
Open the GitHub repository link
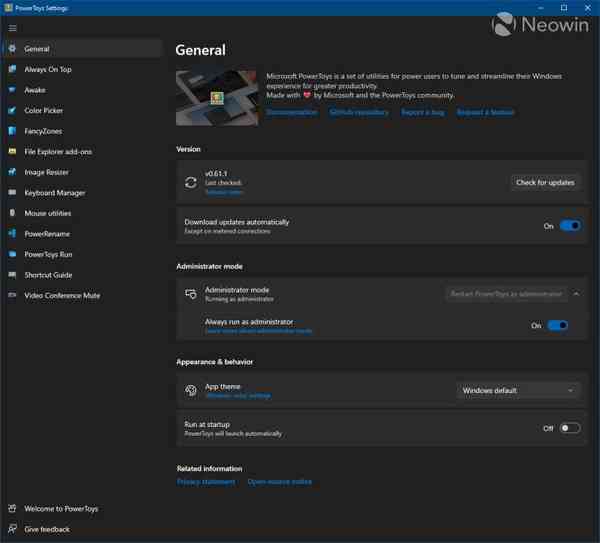click(x=359, y=112)
